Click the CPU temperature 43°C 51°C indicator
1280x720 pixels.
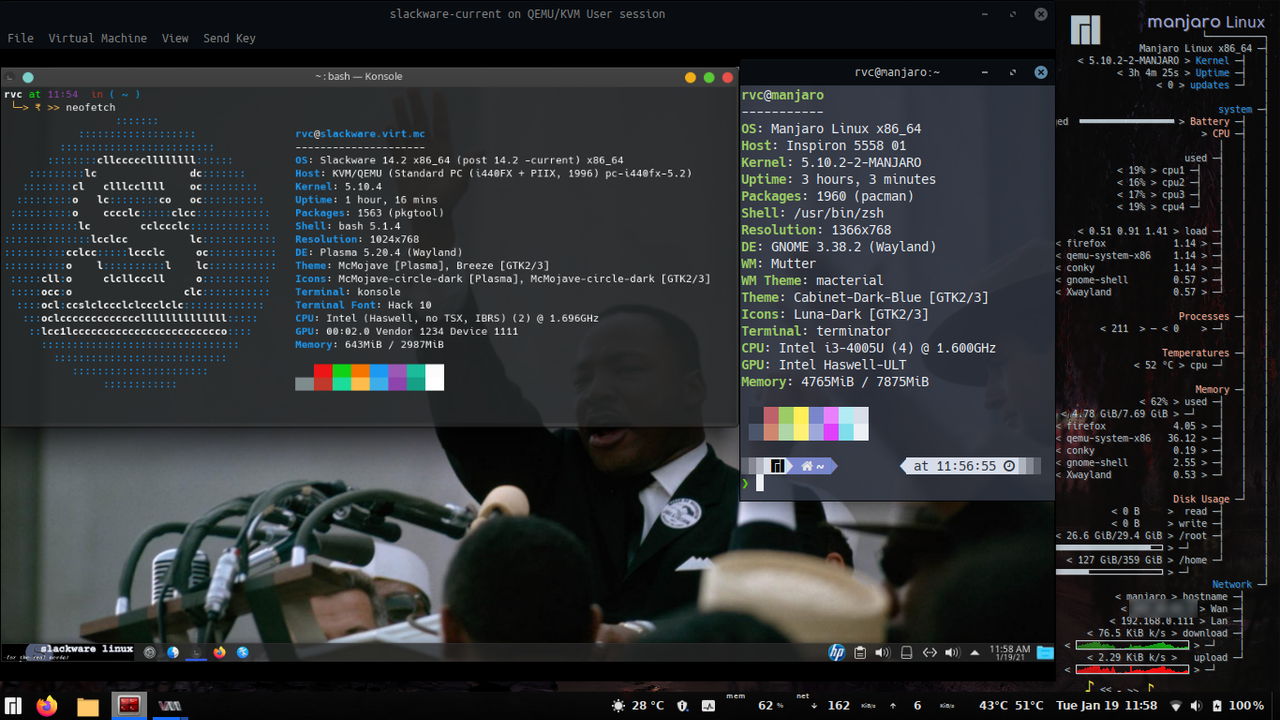coord(1011,706)
